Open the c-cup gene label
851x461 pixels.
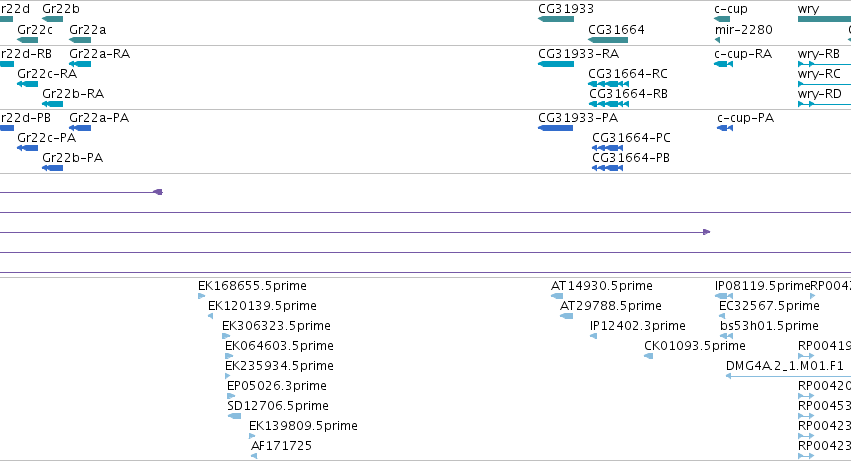(x=731, y=9)
